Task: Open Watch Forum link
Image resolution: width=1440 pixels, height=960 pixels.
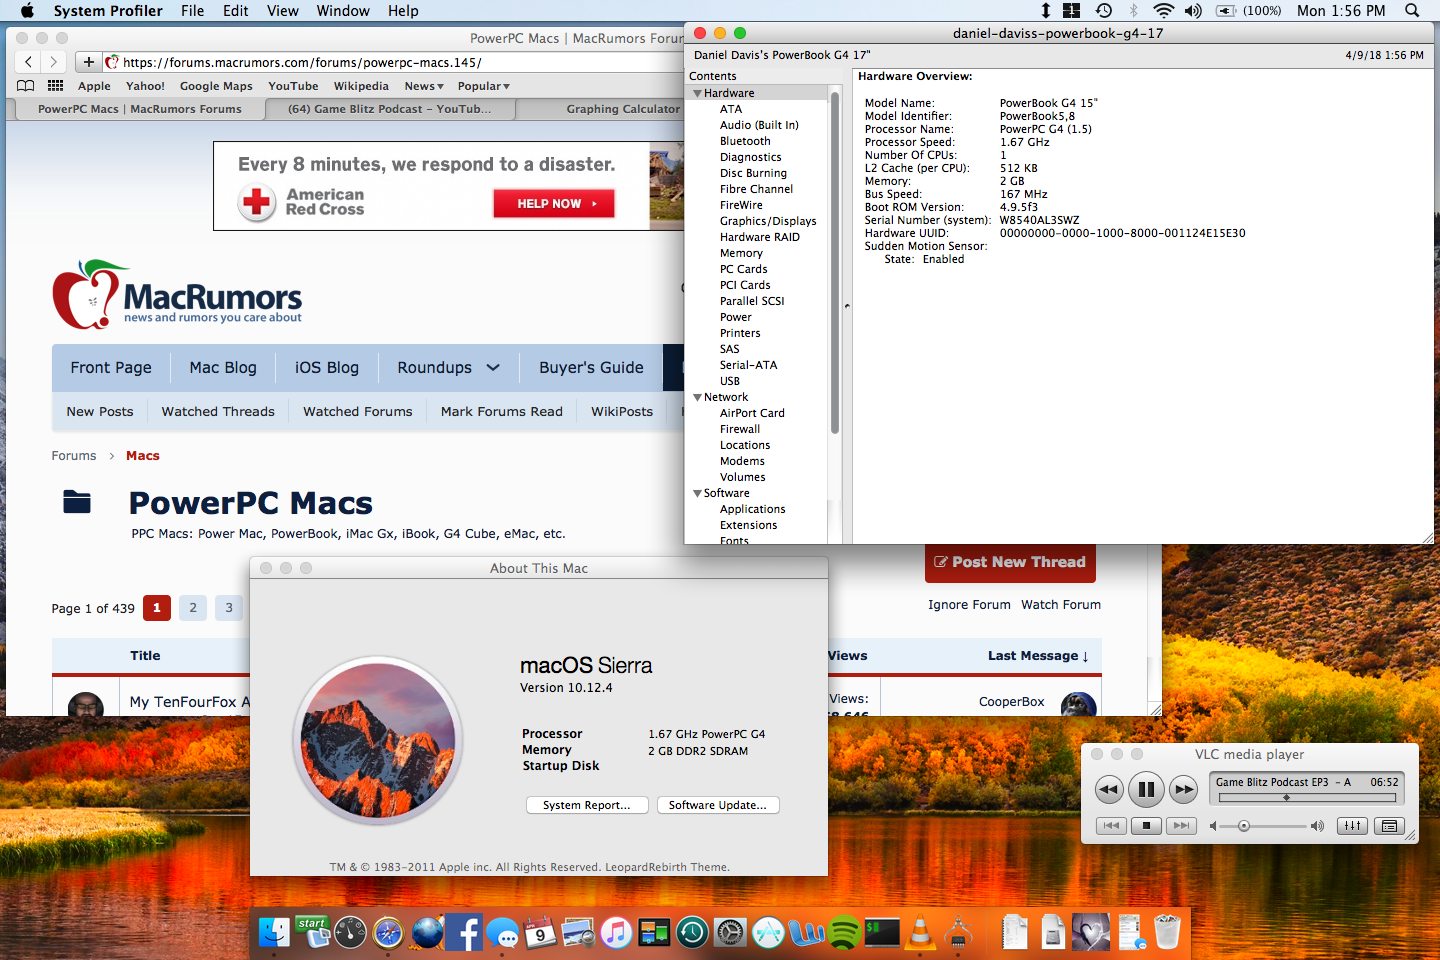Action: click(x=1061, y=605)
